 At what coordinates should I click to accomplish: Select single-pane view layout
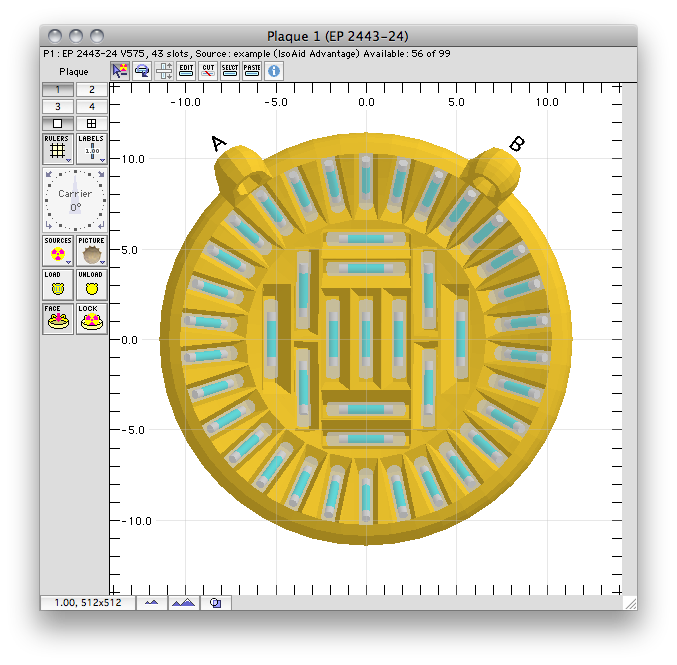pos(58,124)
